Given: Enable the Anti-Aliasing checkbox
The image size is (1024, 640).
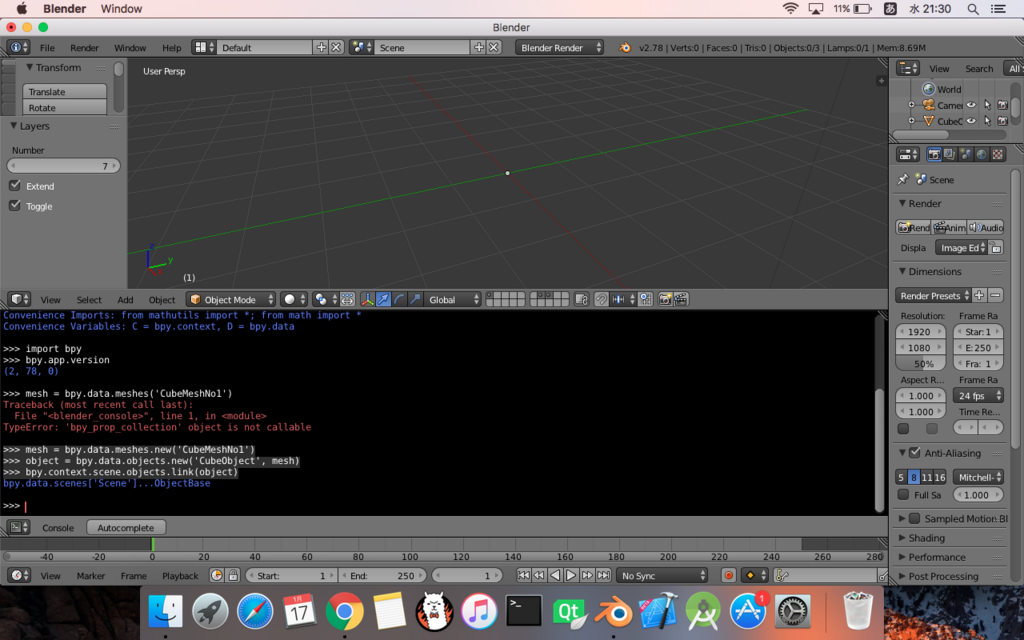Looking at the screenshot, I should click(x=915, y=453).
